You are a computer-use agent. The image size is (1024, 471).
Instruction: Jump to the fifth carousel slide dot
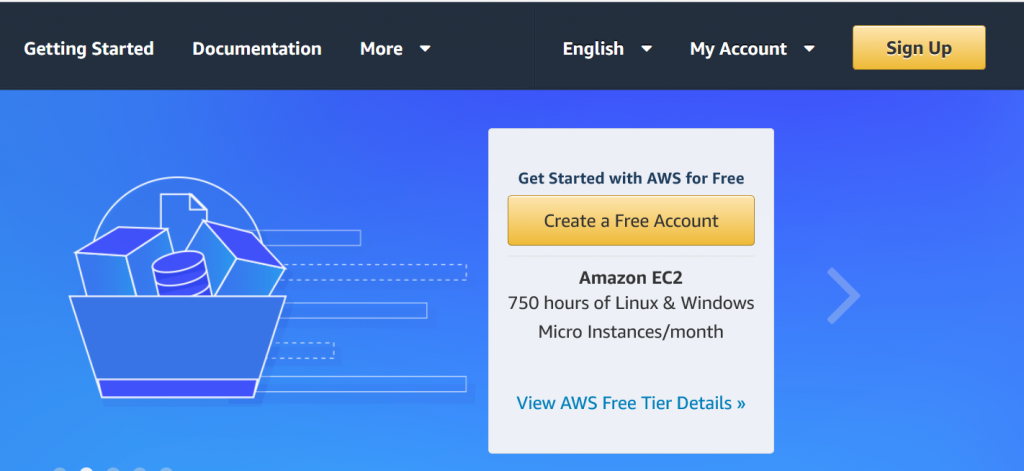(166, 469)
